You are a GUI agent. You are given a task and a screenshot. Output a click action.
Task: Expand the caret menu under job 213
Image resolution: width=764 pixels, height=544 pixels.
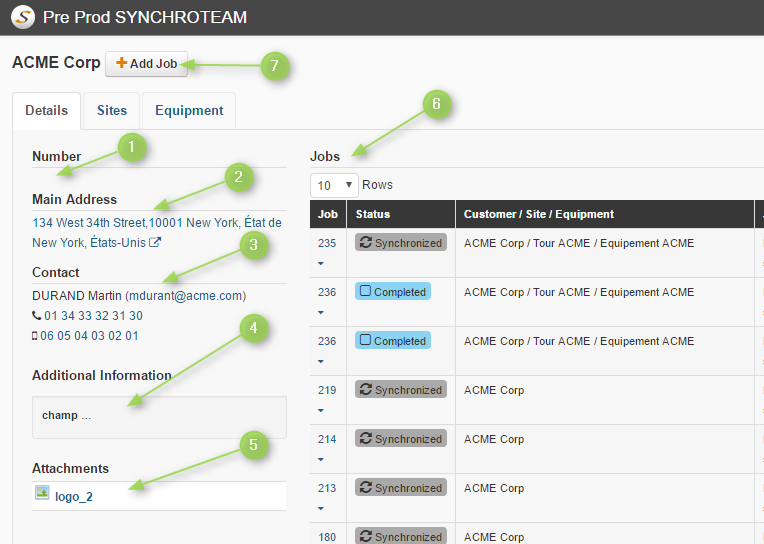tap(321, 508)
